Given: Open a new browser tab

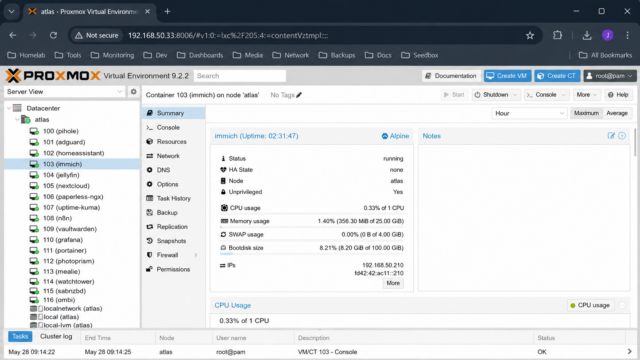Looking at the screenshot, I should (x=167, y=11).
